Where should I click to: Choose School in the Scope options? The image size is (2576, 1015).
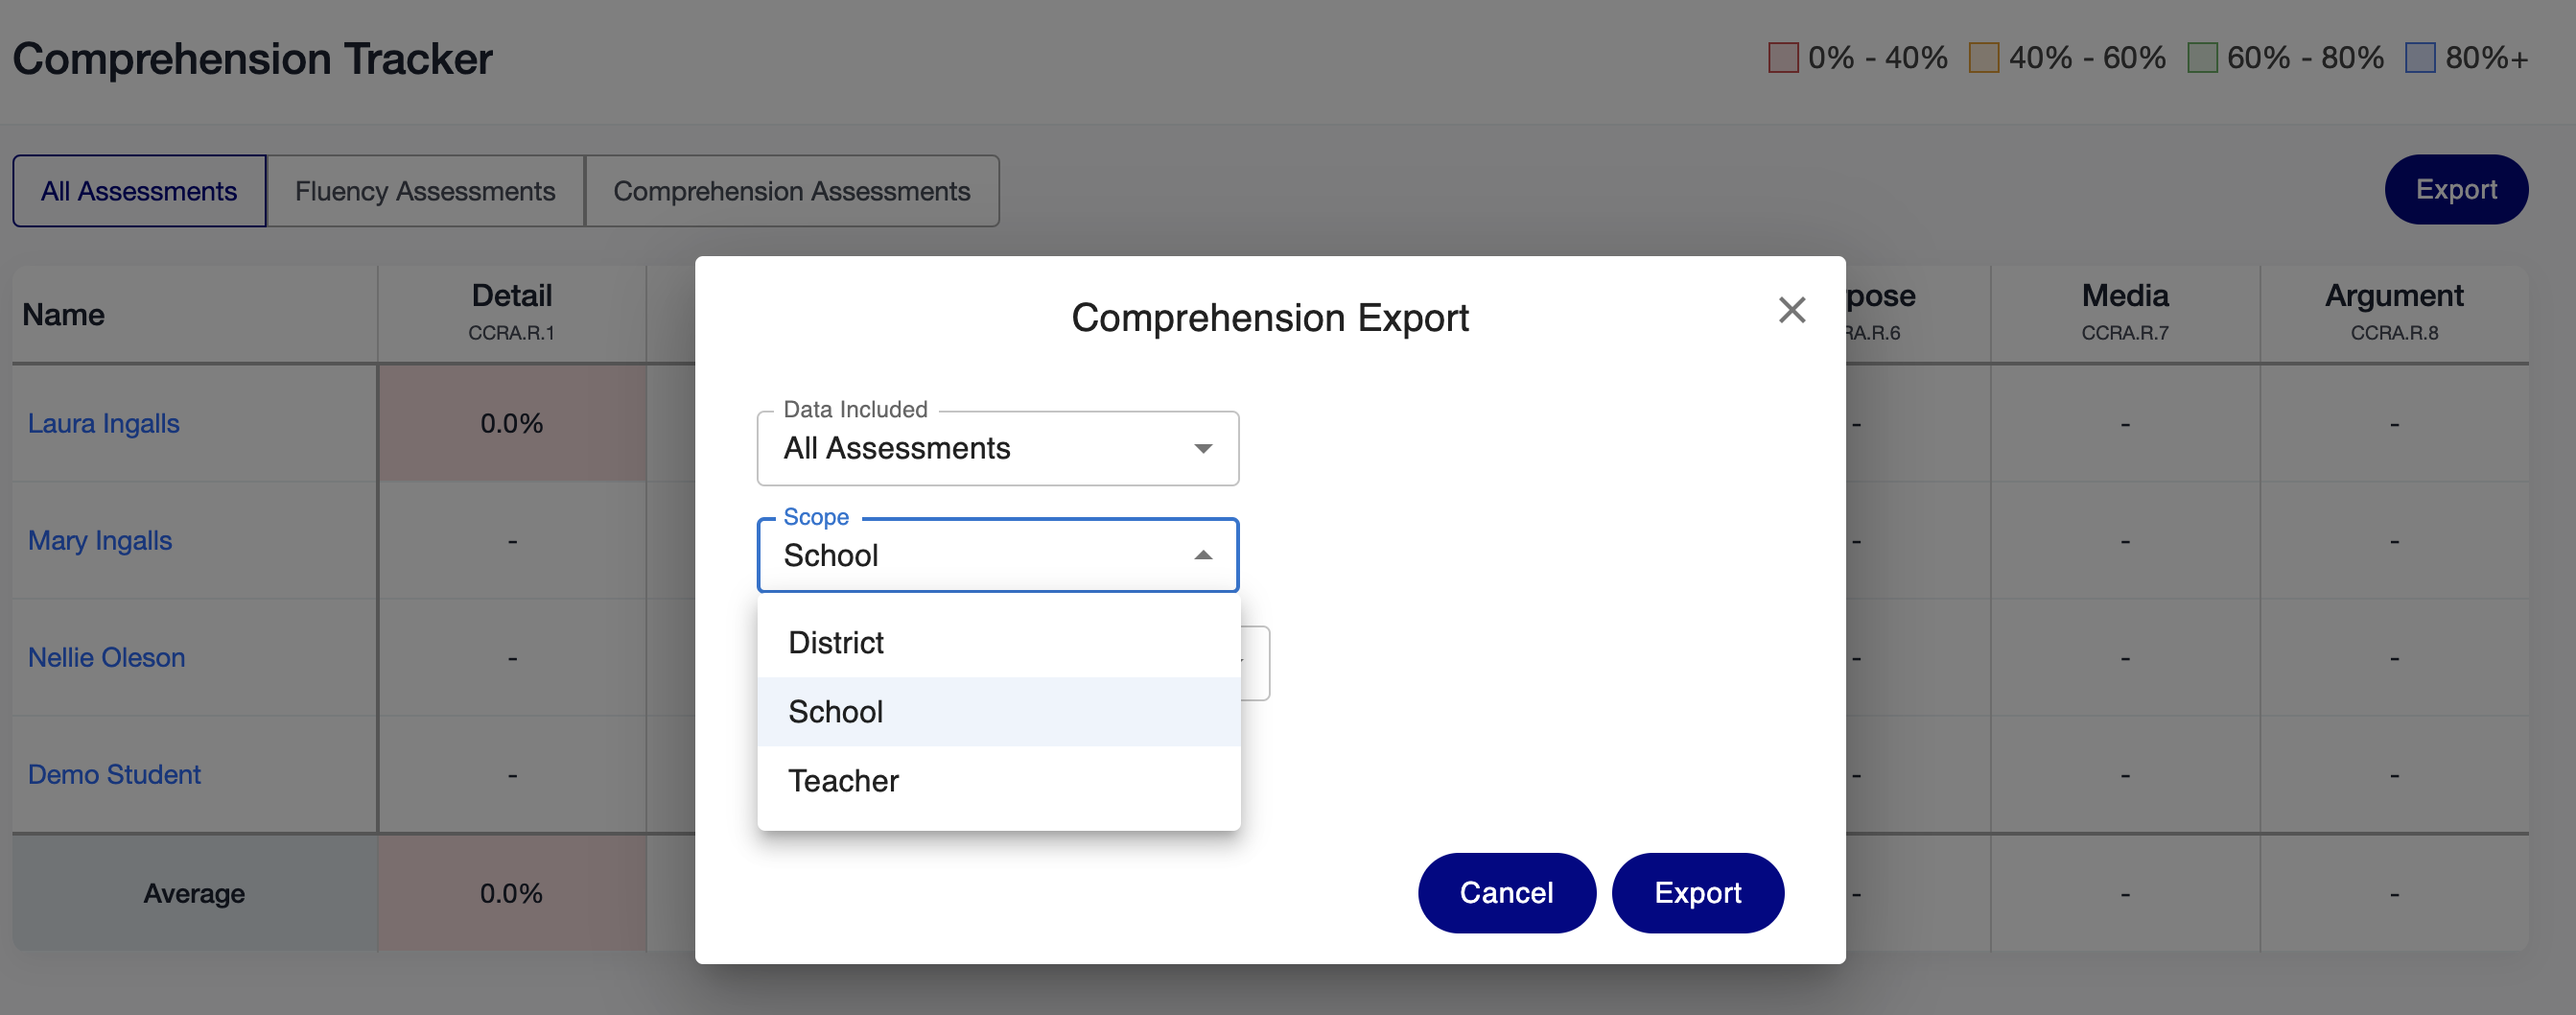pos(836,712)
